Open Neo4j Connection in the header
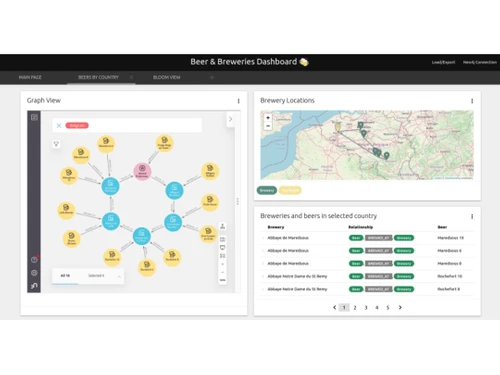500x375 pixels. point(480,62)
